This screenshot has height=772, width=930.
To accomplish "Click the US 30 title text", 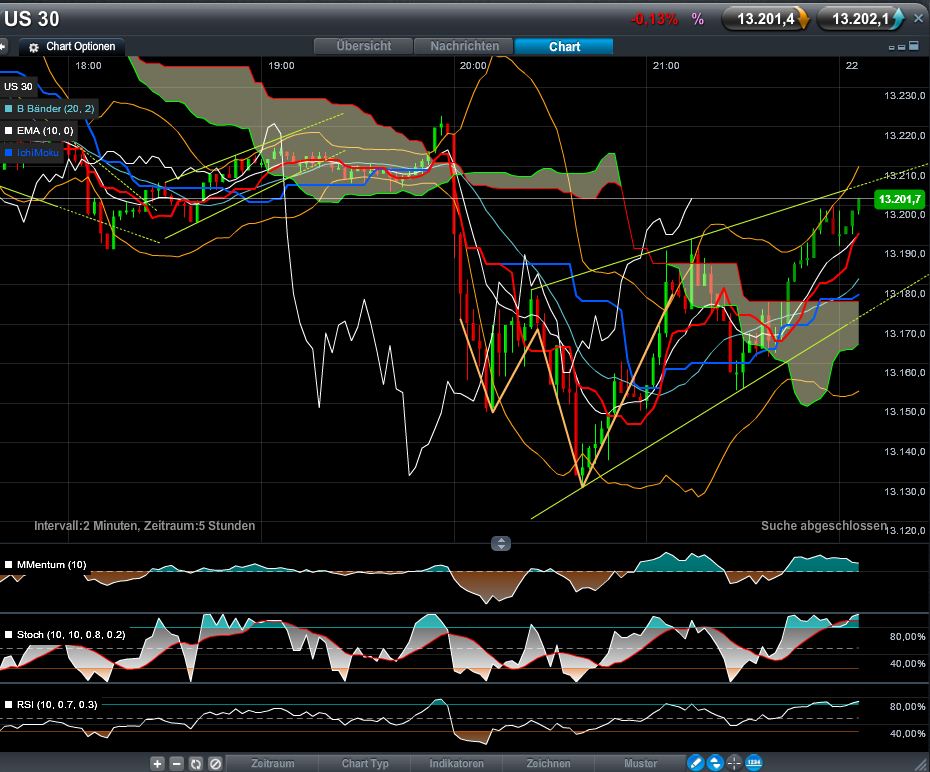I will pyautogui.click(x=31, y=19).
